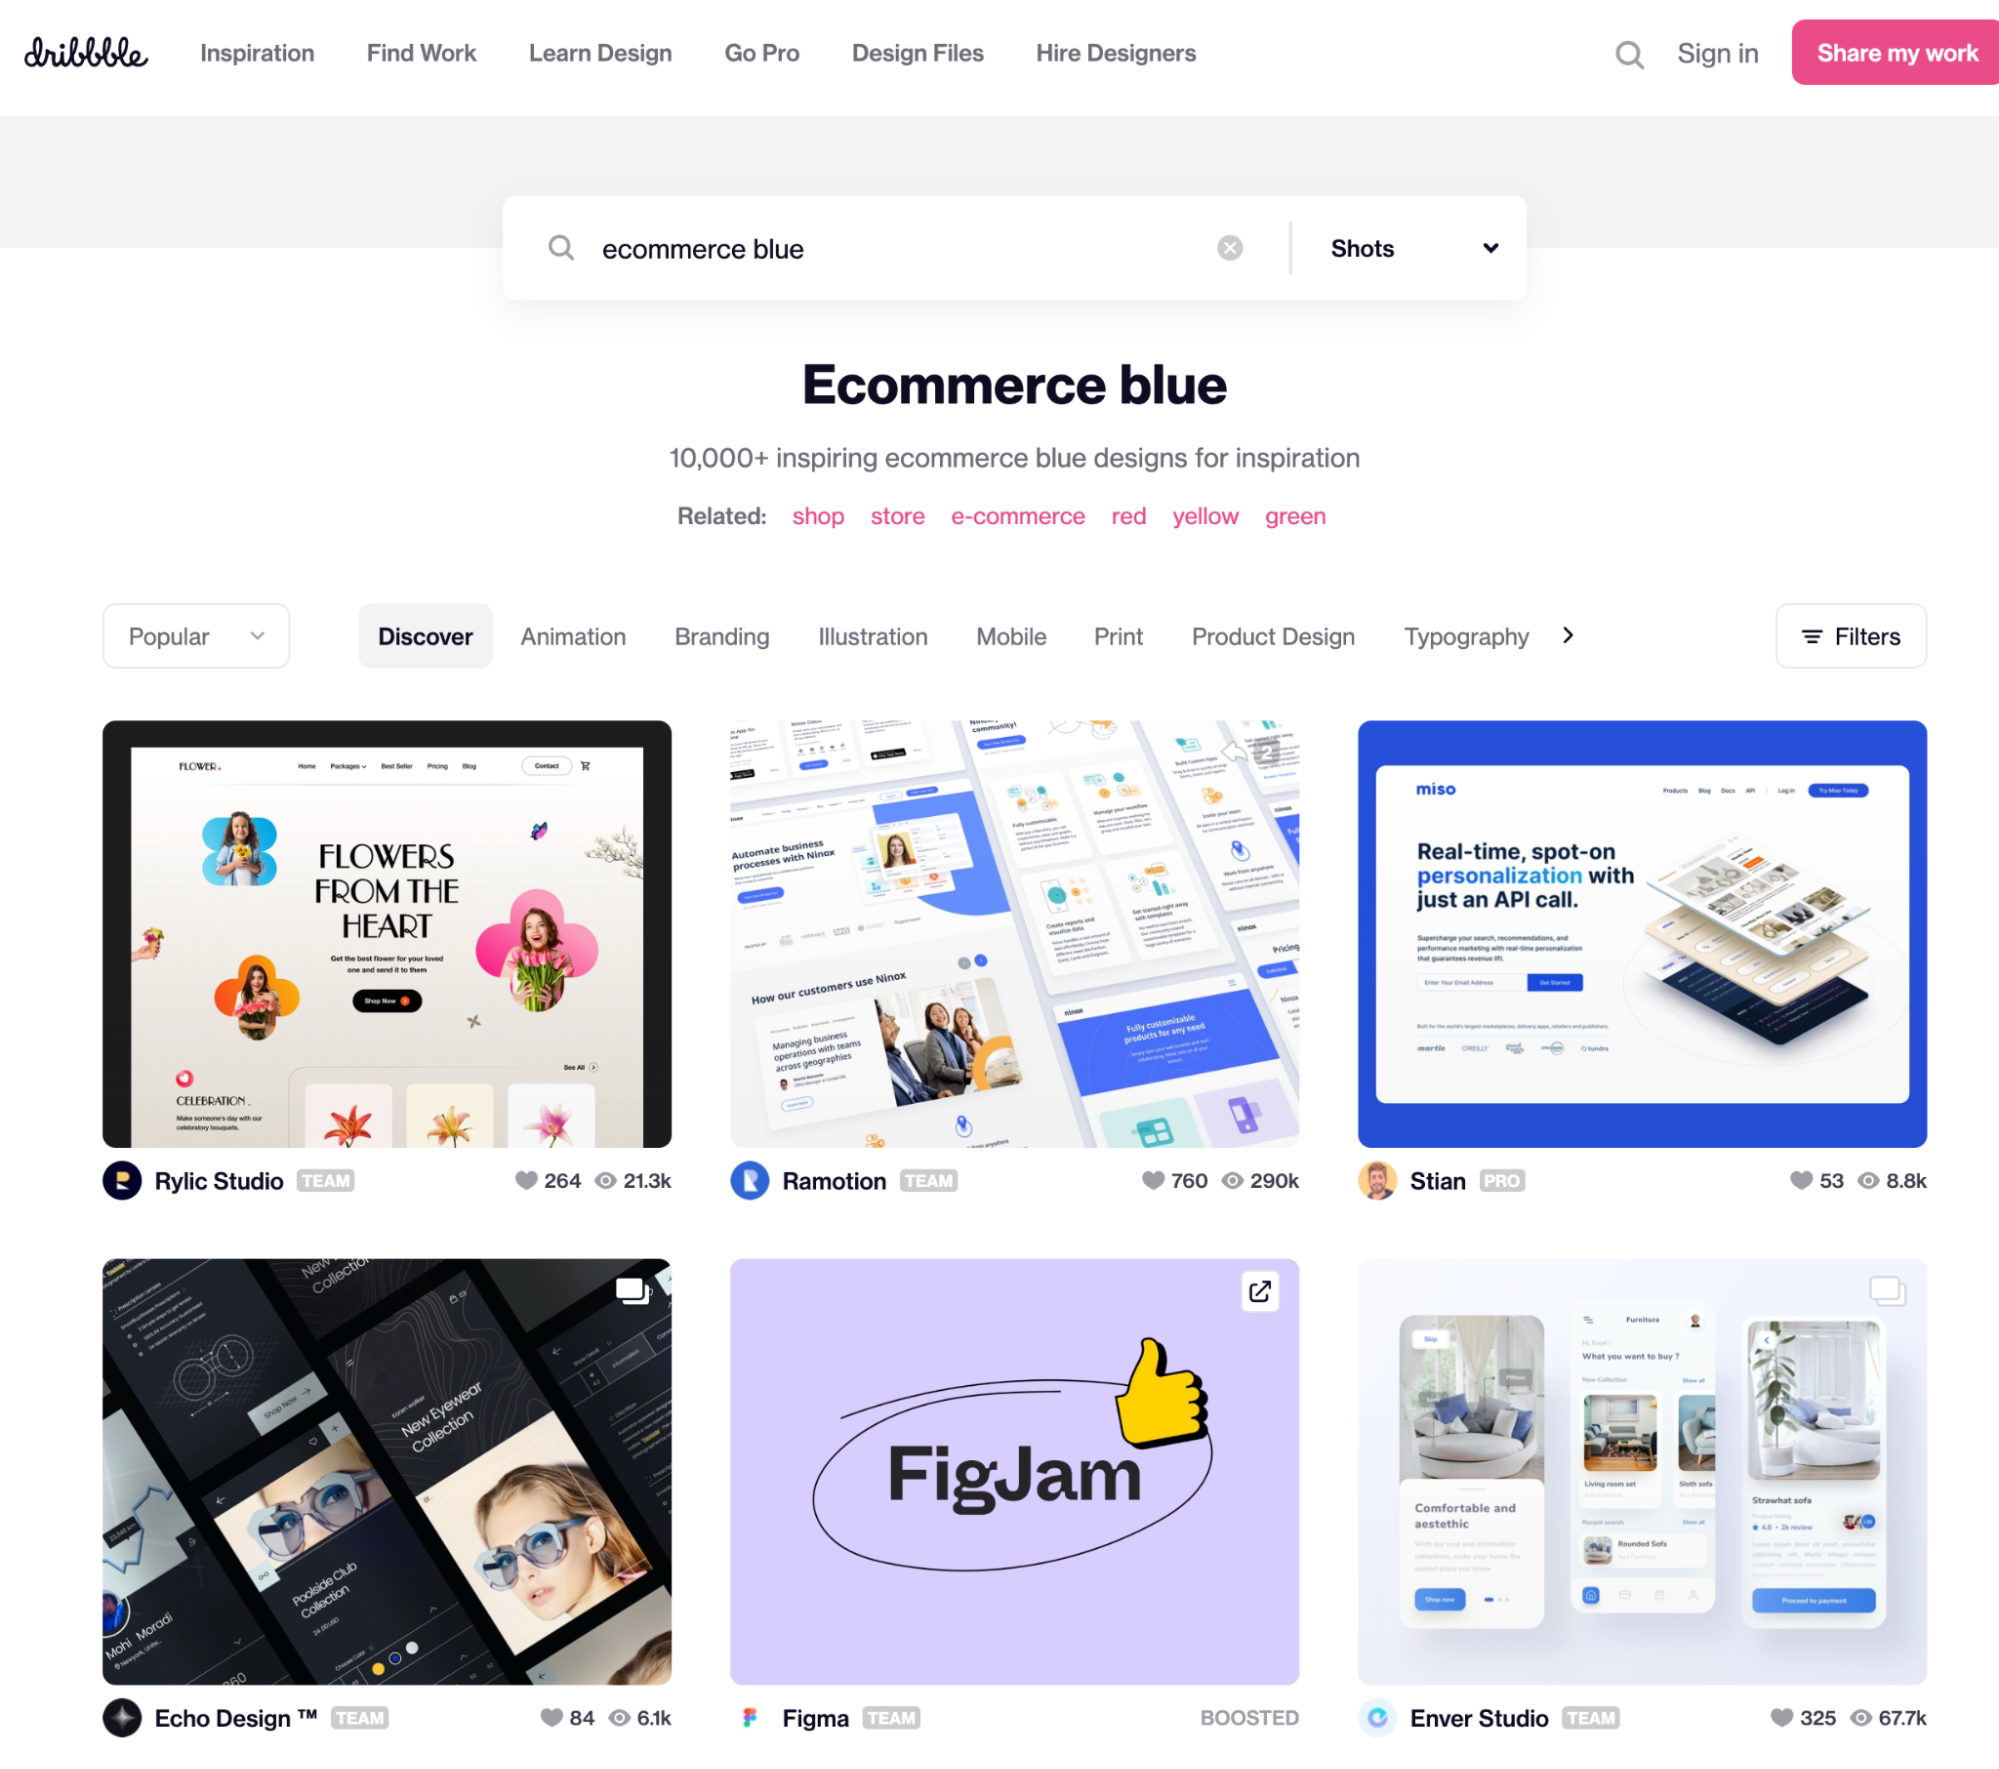The image size is (1999, 1769).
Task: Click the Dribbble logo icon
Action: pyautogui.click(x=87, y=51)
